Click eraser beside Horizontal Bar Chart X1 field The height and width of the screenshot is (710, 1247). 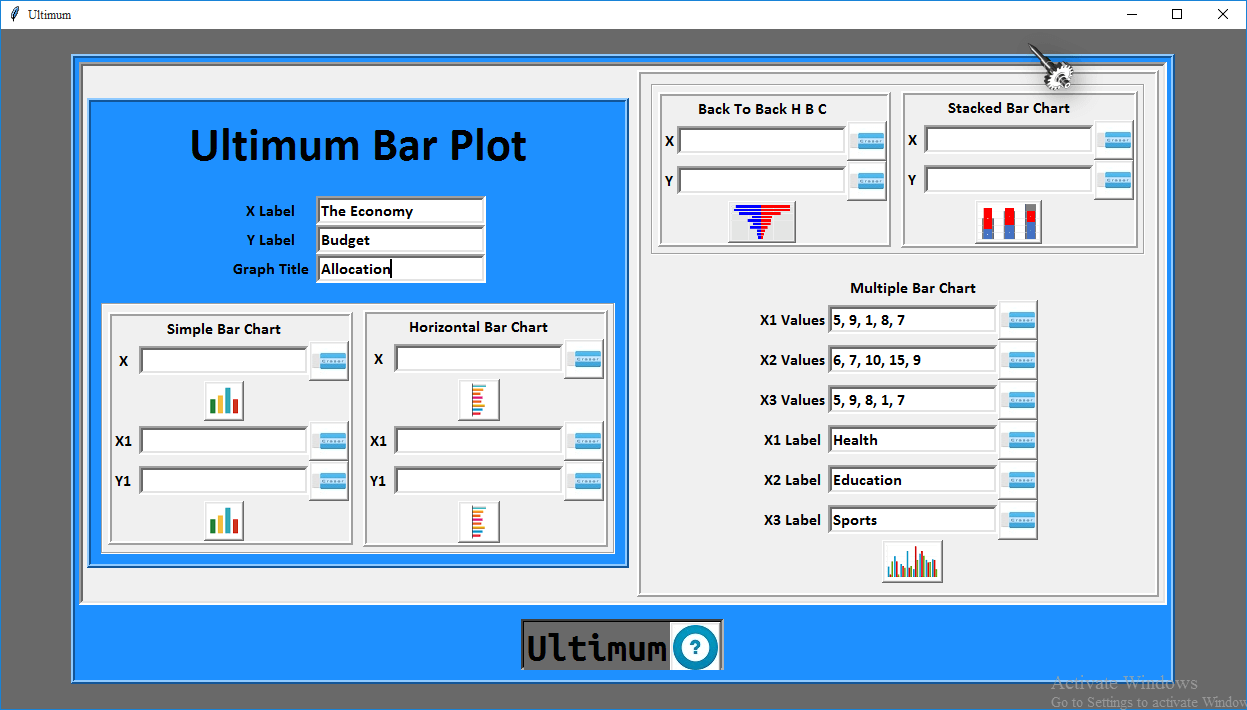(x=584, y=441)
